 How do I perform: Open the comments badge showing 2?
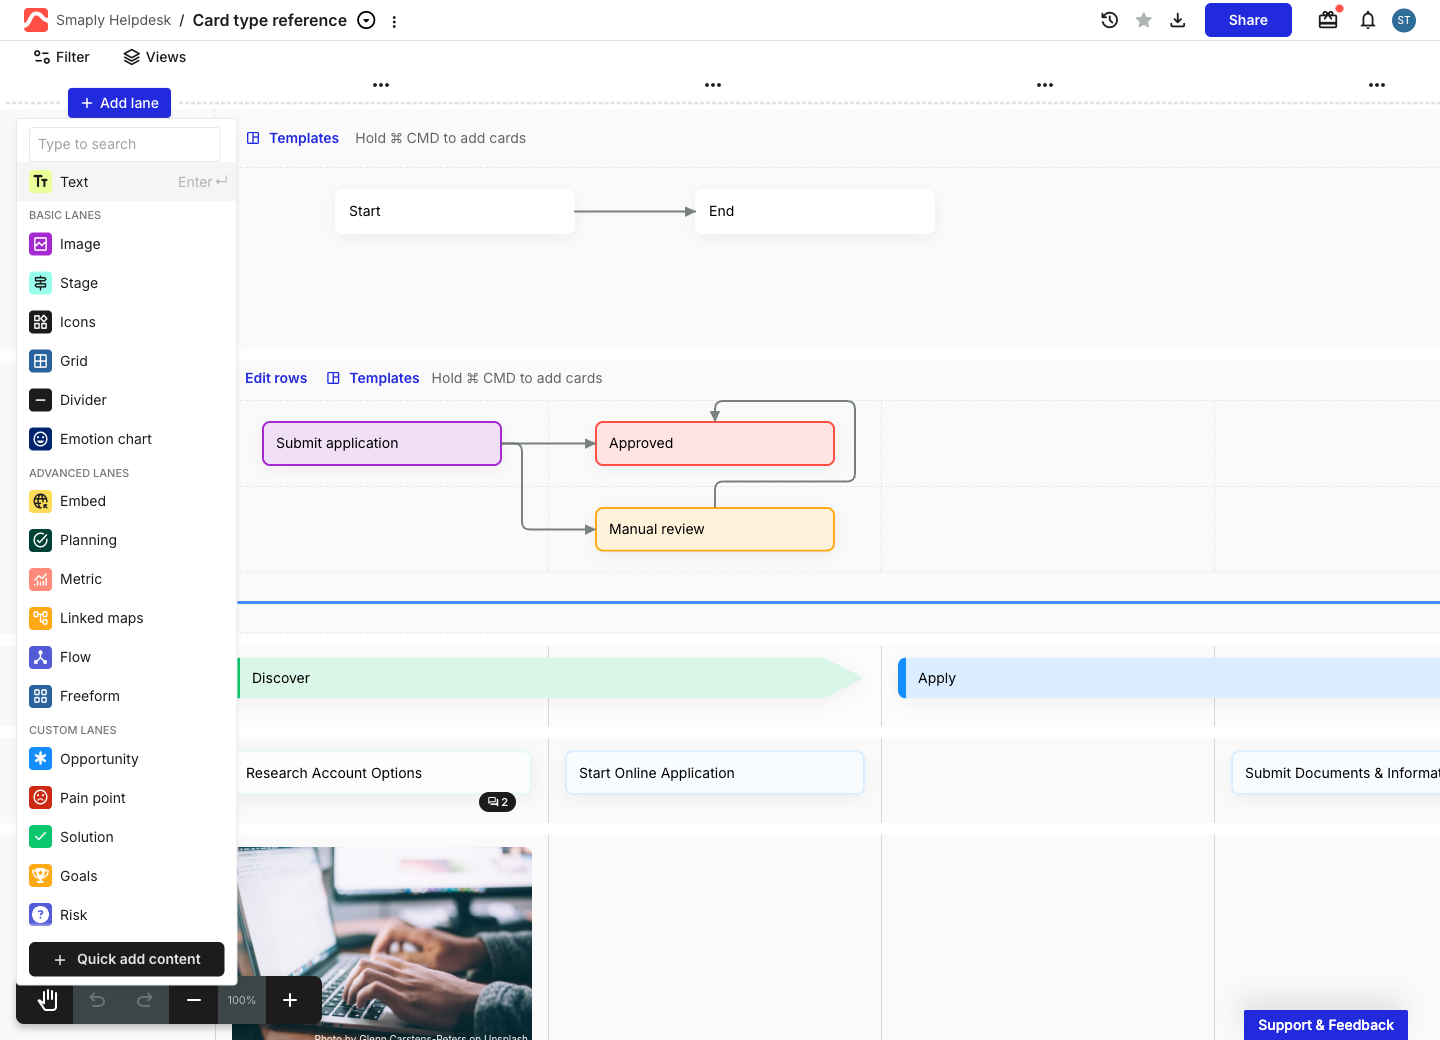click(497, 802)
